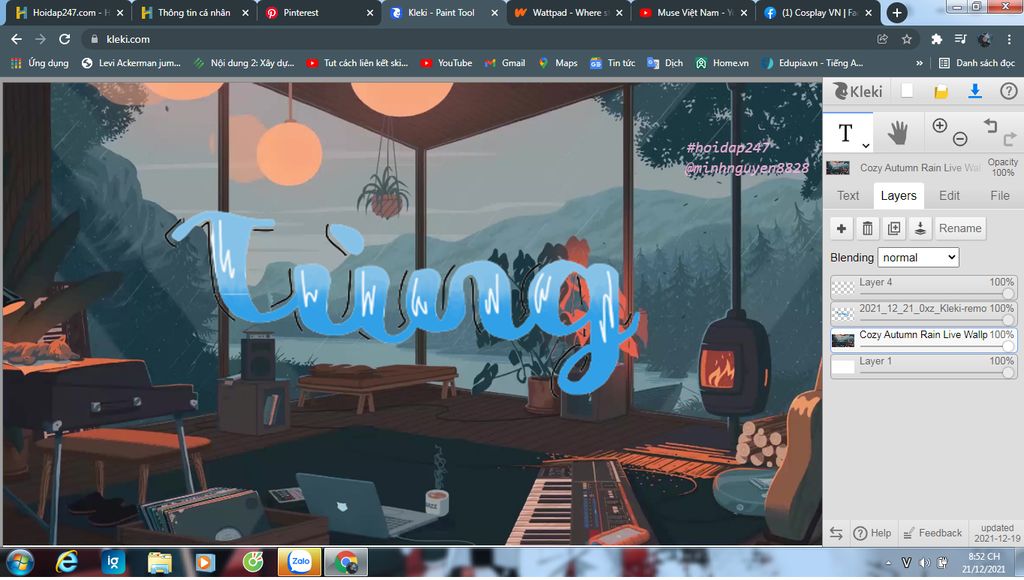Bookmark this page with the star icon

point(906,39)
